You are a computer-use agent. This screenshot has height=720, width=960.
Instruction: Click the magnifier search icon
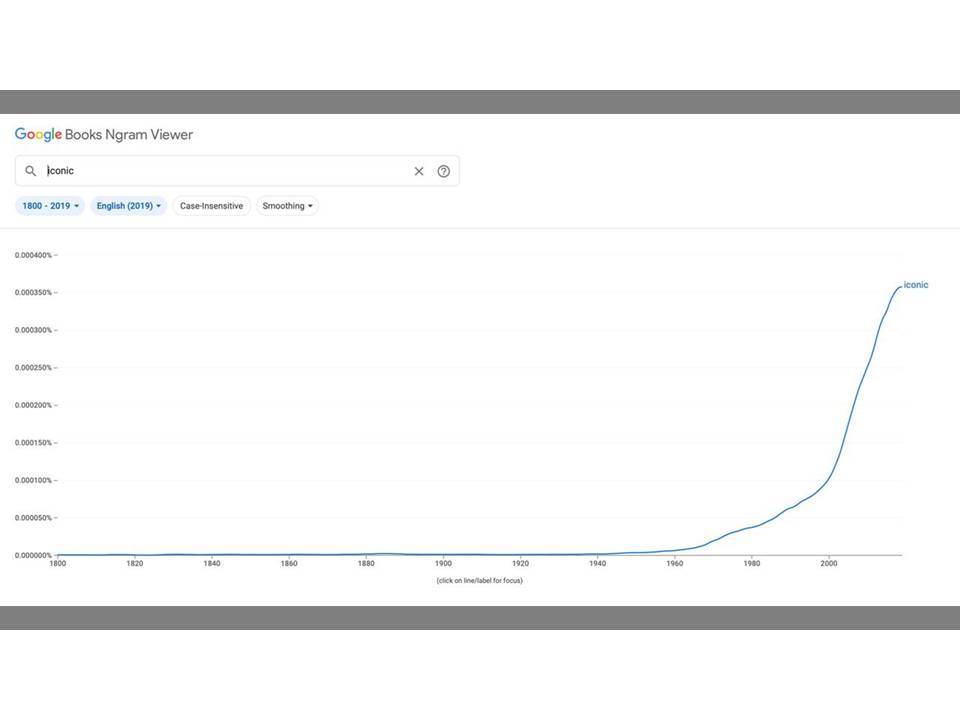click(x=31, y=171)
